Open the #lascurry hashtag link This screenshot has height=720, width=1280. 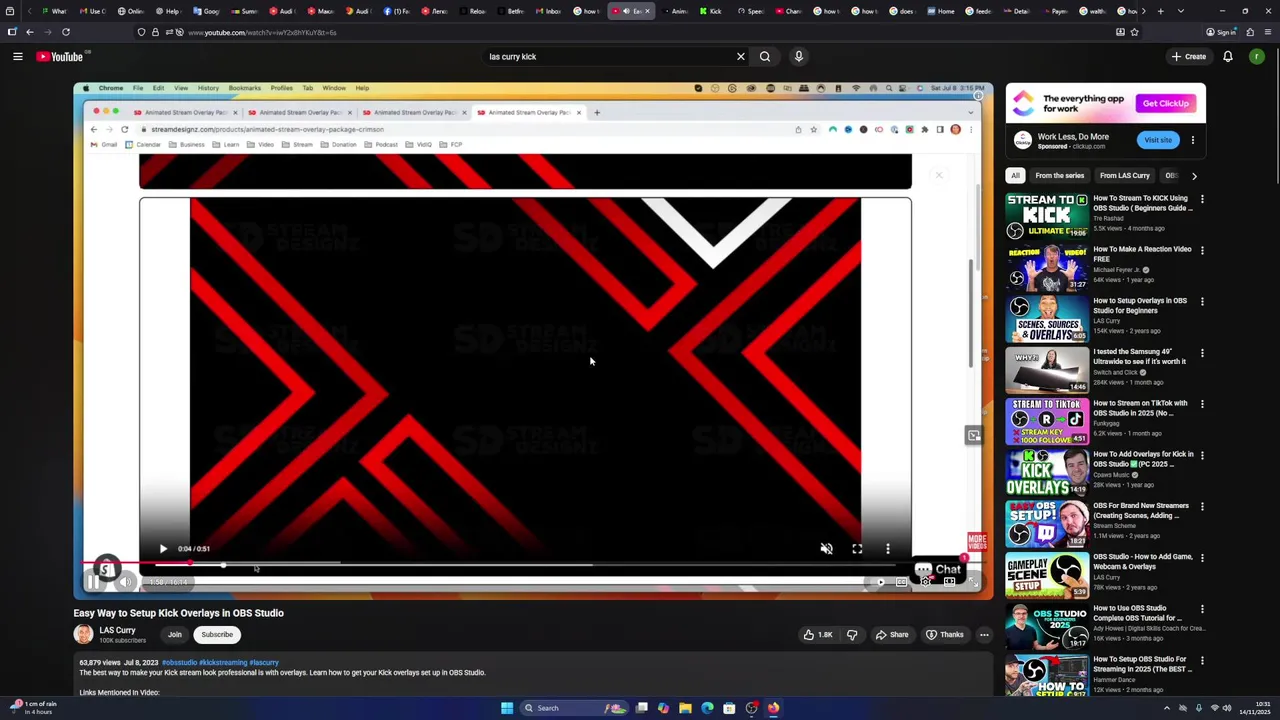pos(264,662)
